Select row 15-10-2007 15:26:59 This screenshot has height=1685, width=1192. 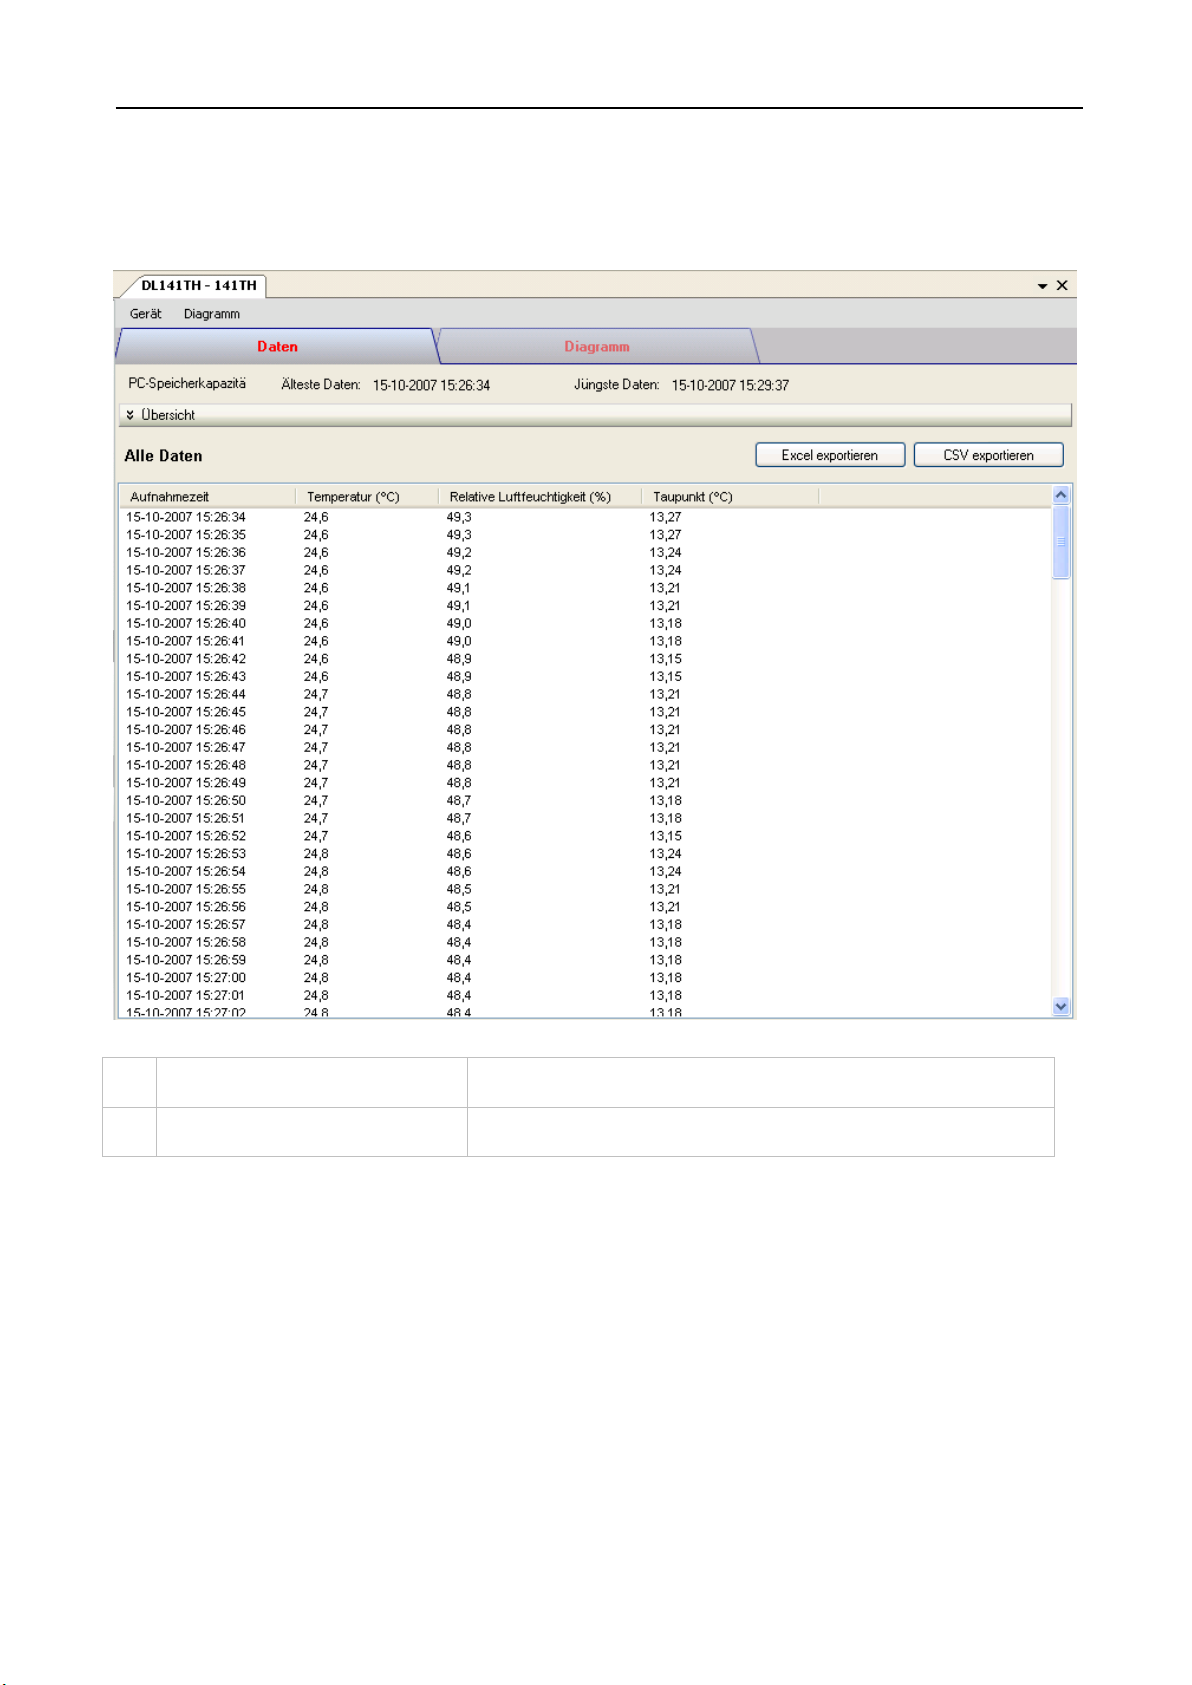(585, 961)
